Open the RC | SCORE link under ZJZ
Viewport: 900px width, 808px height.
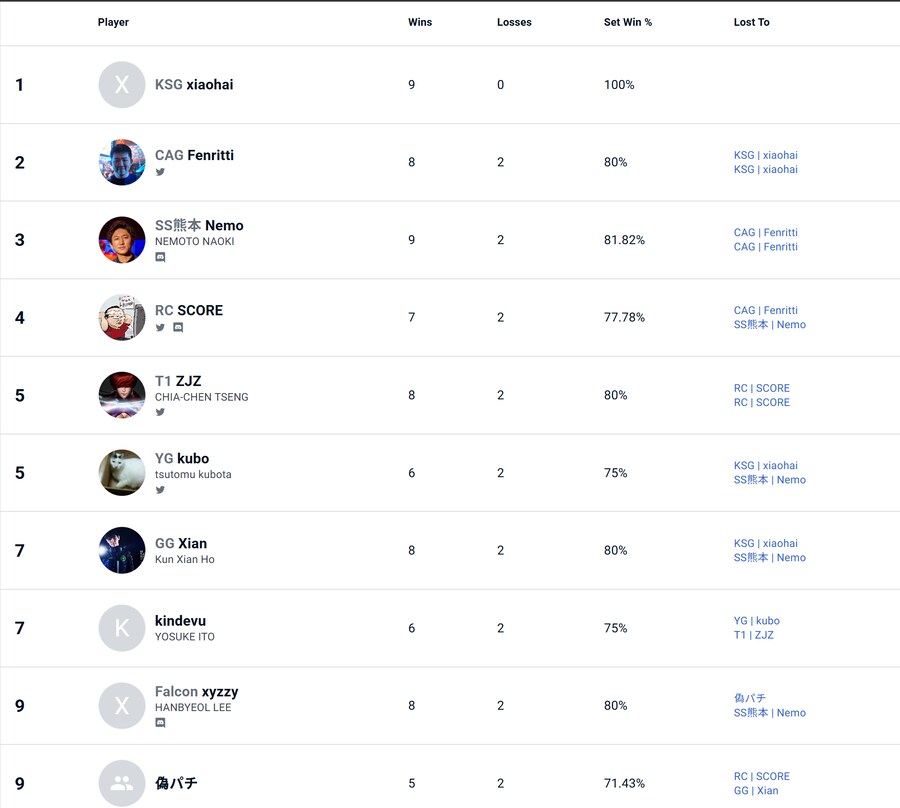pyautogui.click(x=761, y=388)
